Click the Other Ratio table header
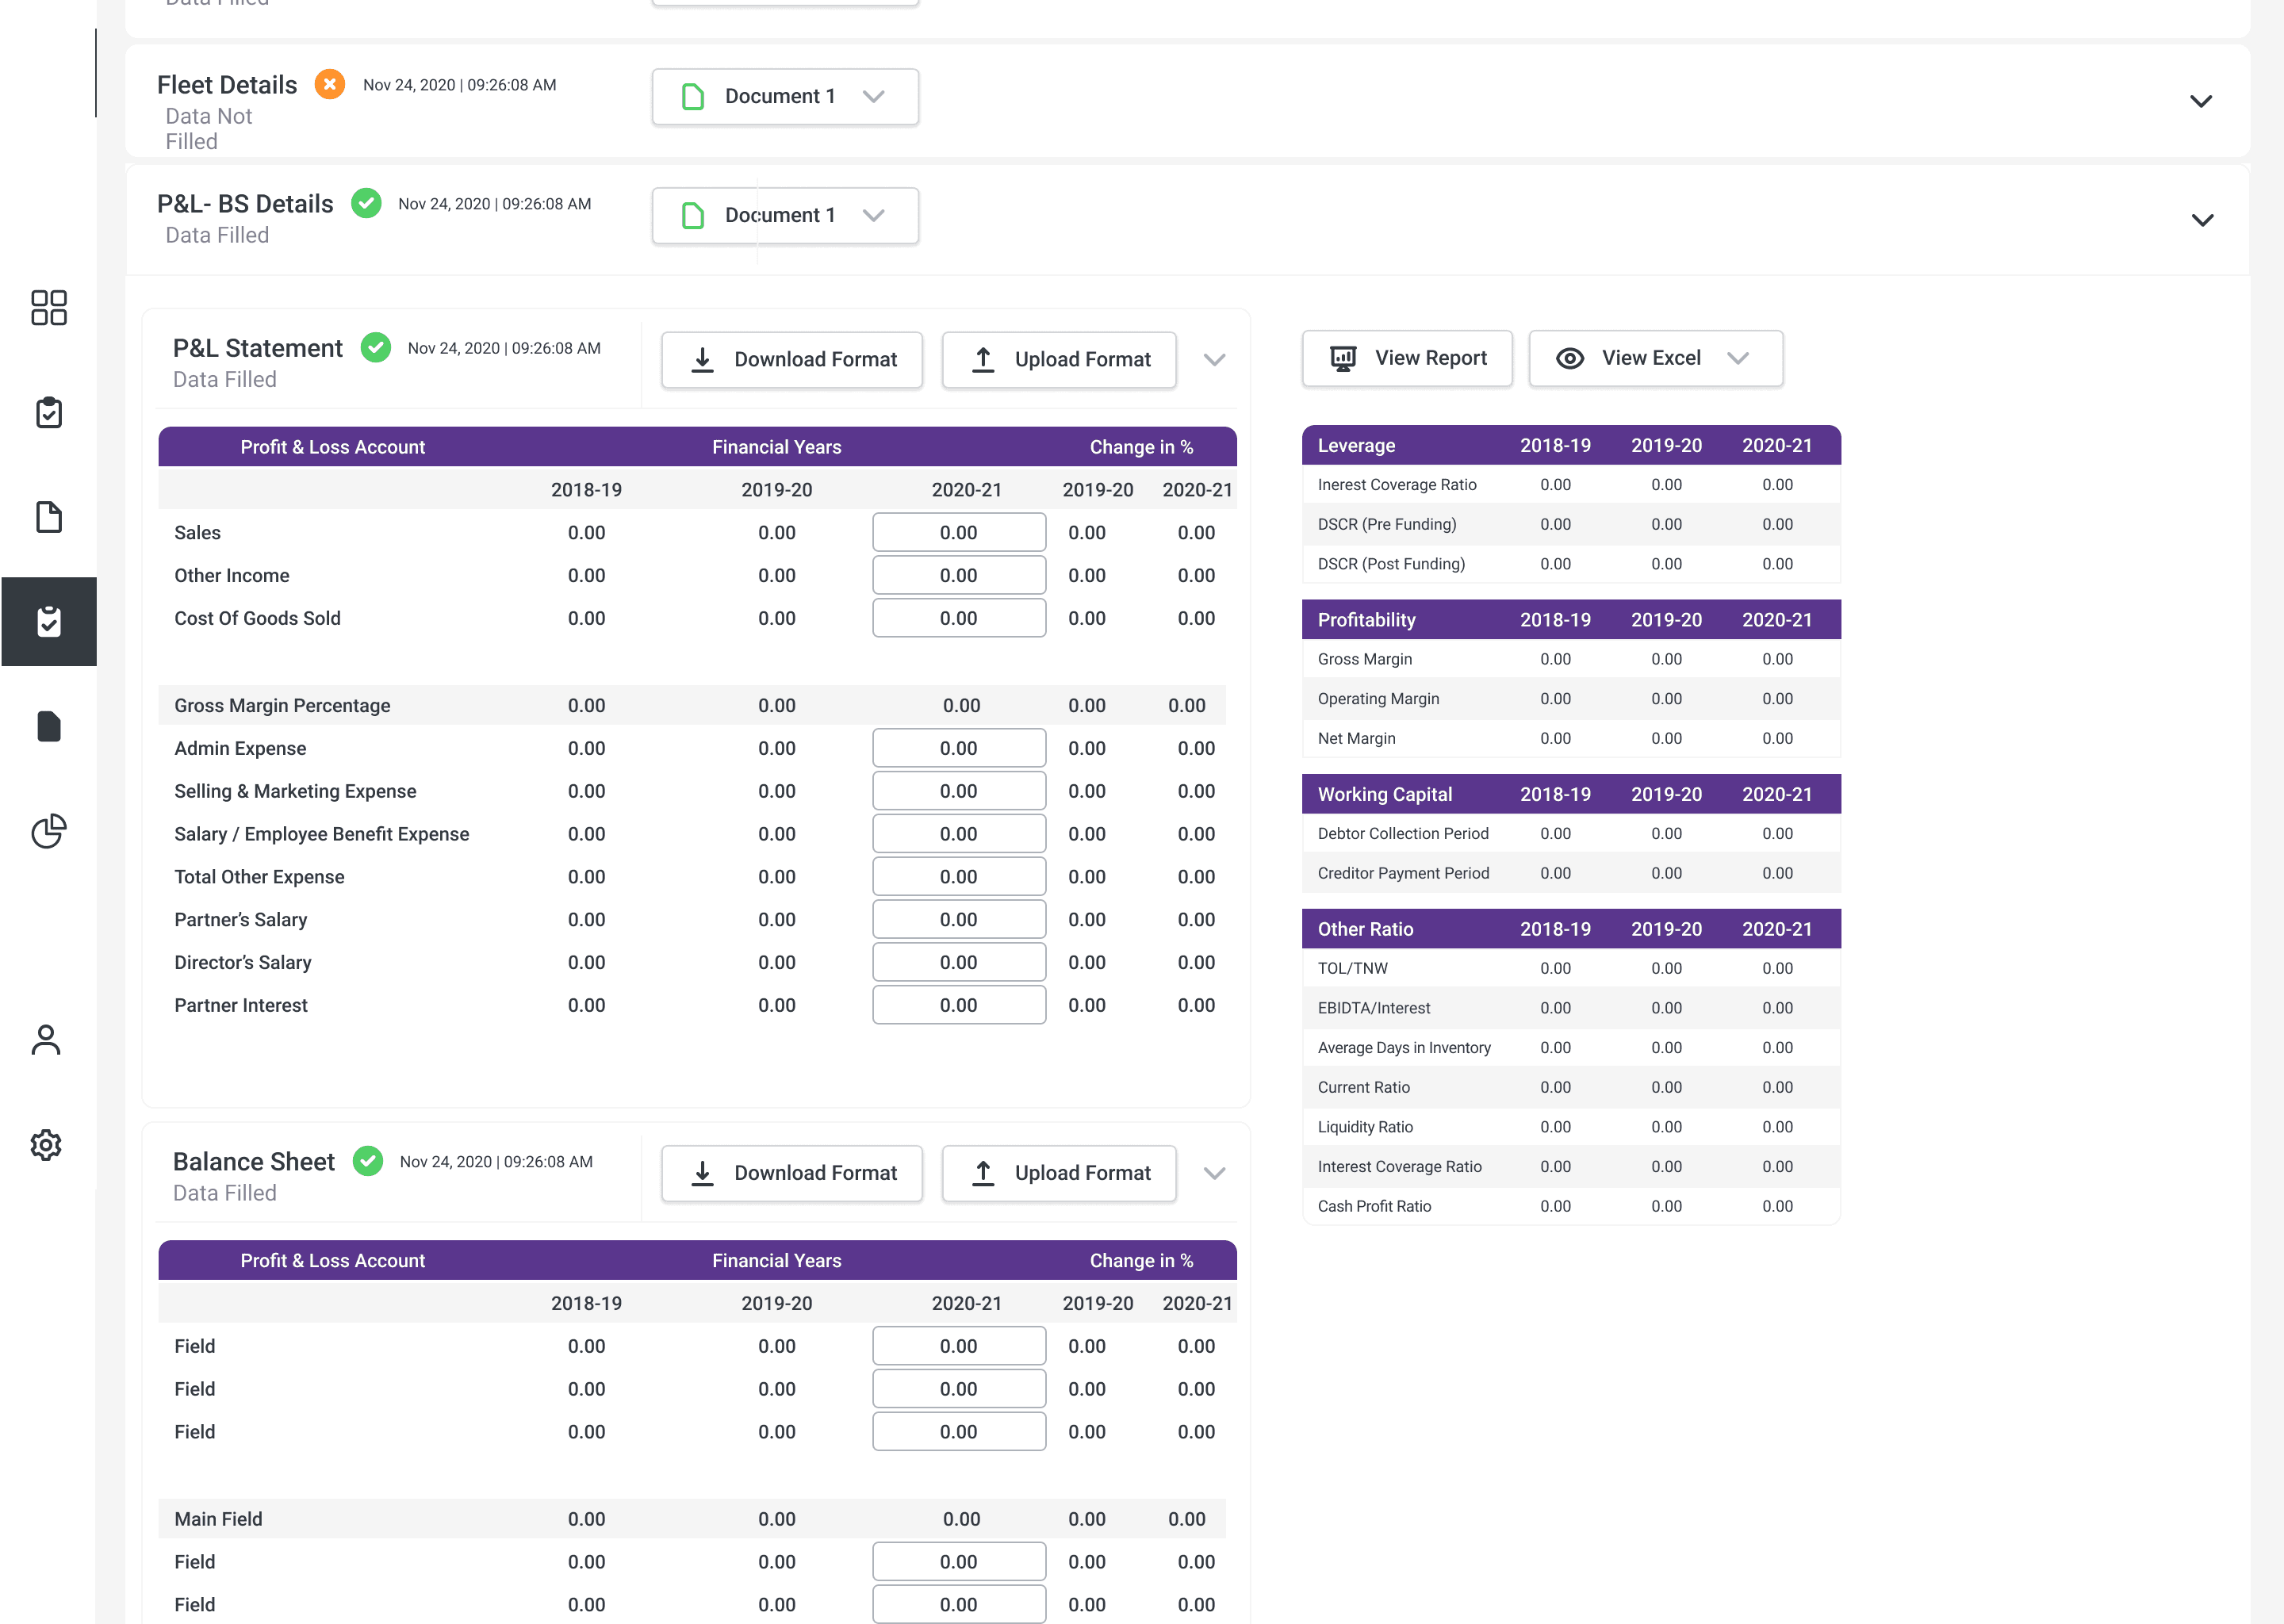This screenshot has height=1624, width=2284. [x=1571, y=929]
